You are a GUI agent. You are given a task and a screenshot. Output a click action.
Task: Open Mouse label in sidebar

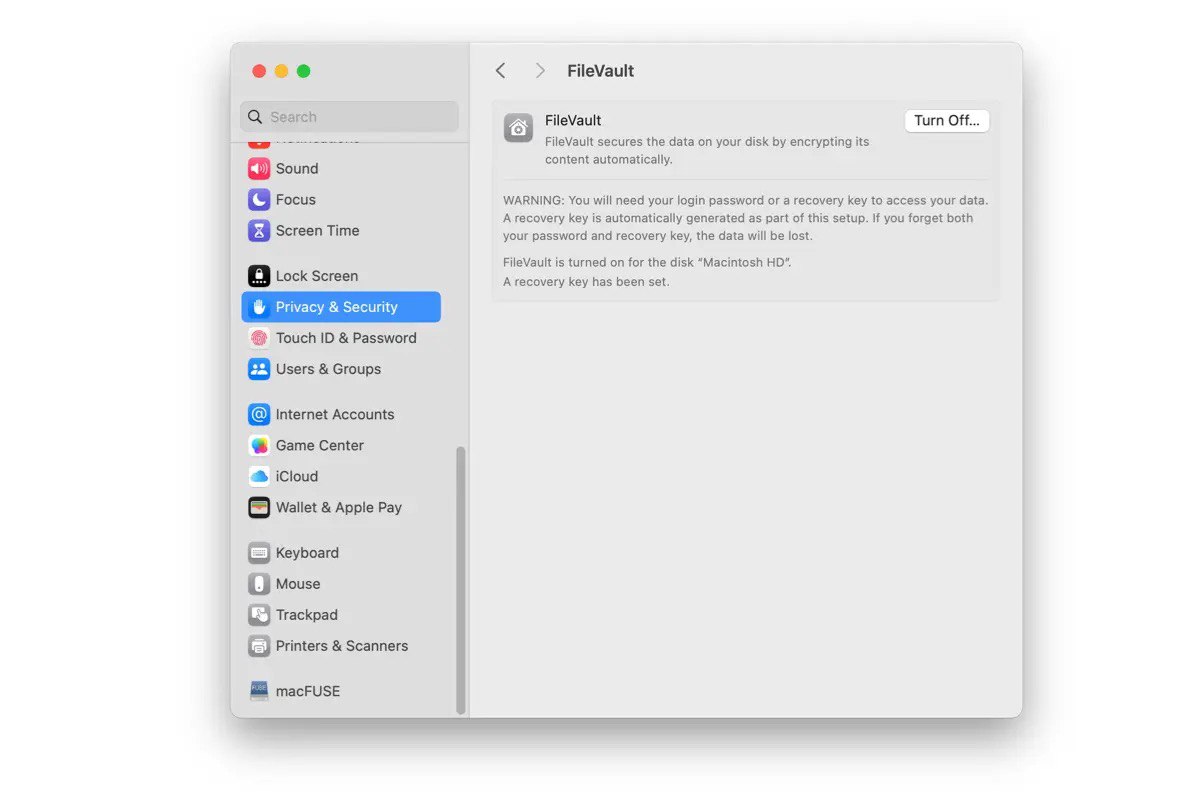pyautogui.click(x=298, y=584)
